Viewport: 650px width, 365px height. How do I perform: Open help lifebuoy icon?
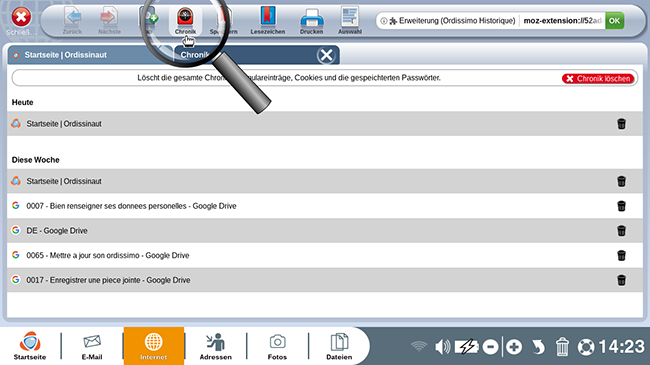pos(586,347)
